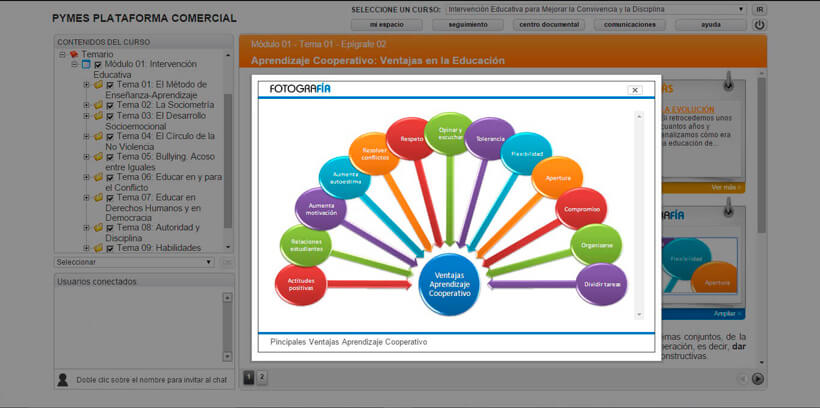Image resolution: width=820 pixels, height=408 pixels.
Task: Expand Tema 03 tree node
Action: tap(86, 116)
